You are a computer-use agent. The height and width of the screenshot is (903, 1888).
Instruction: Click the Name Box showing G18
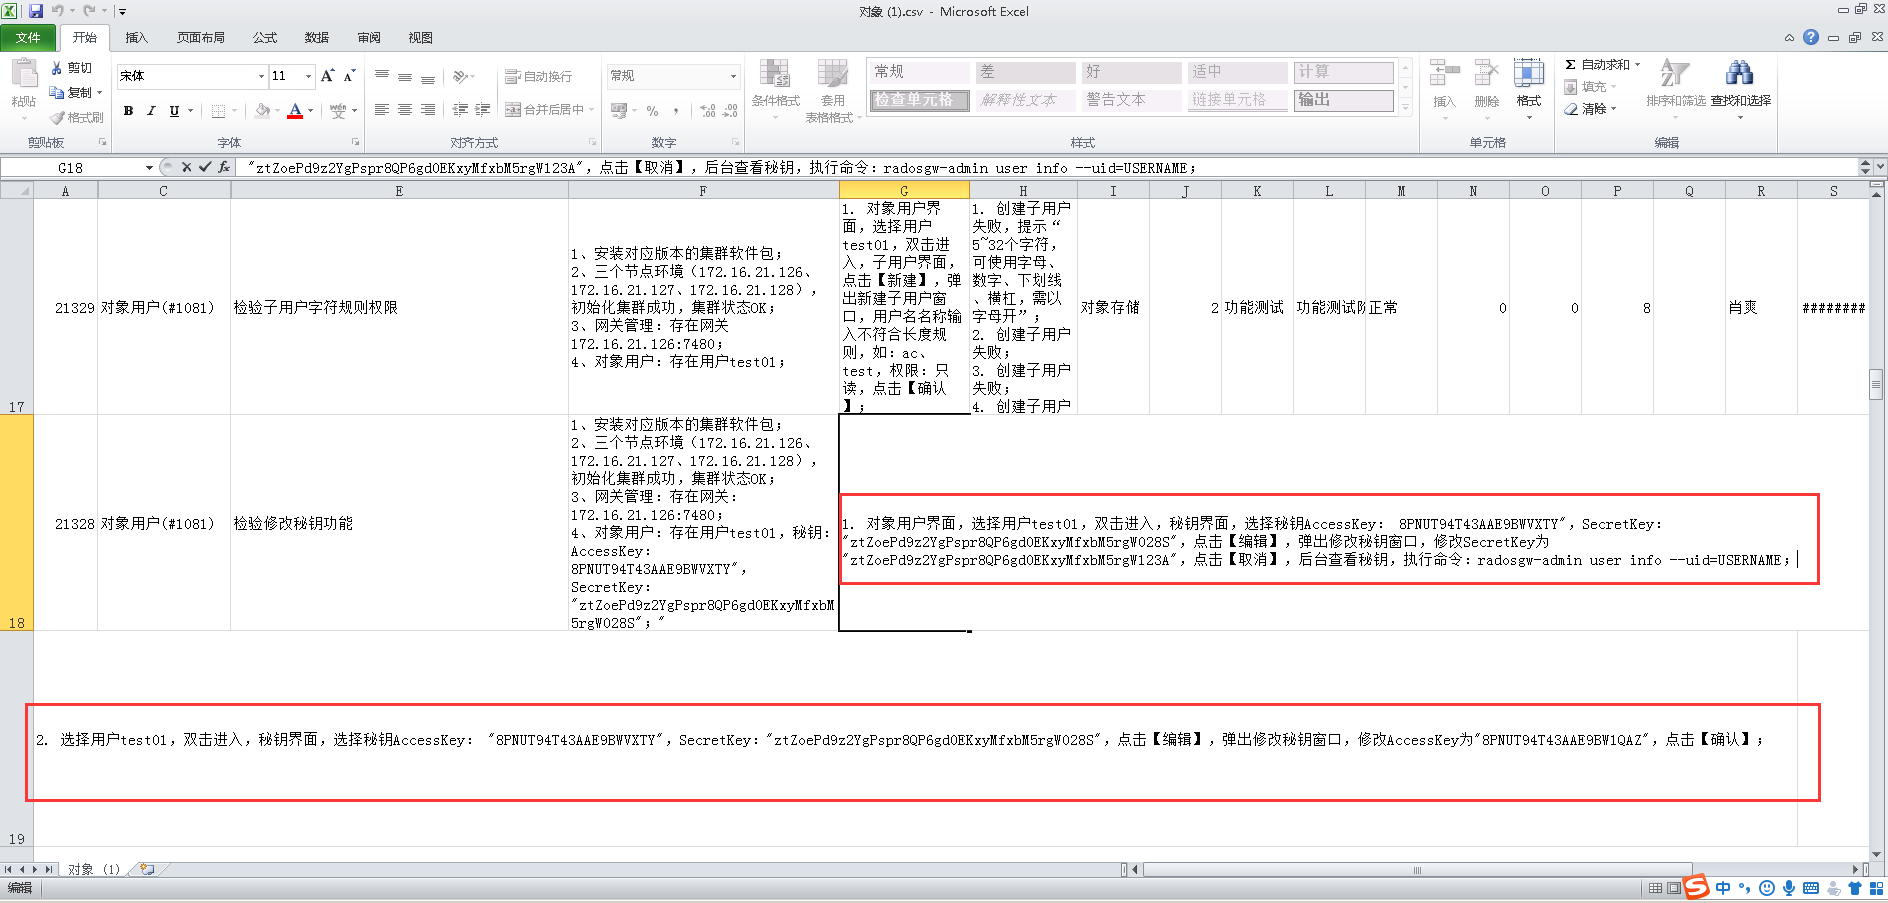tap(71, 168)
